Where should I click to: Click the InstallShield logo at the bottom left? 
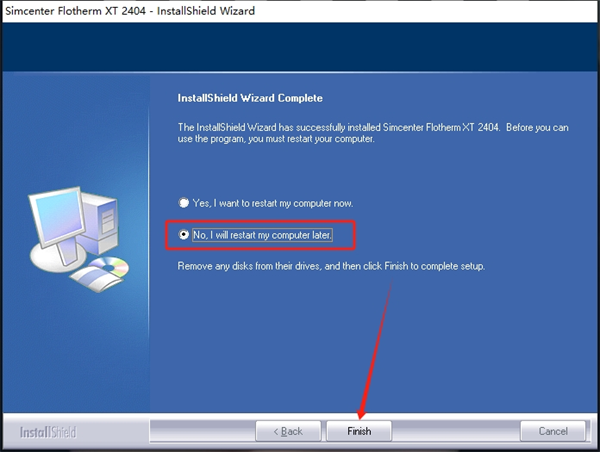(48, 432)
